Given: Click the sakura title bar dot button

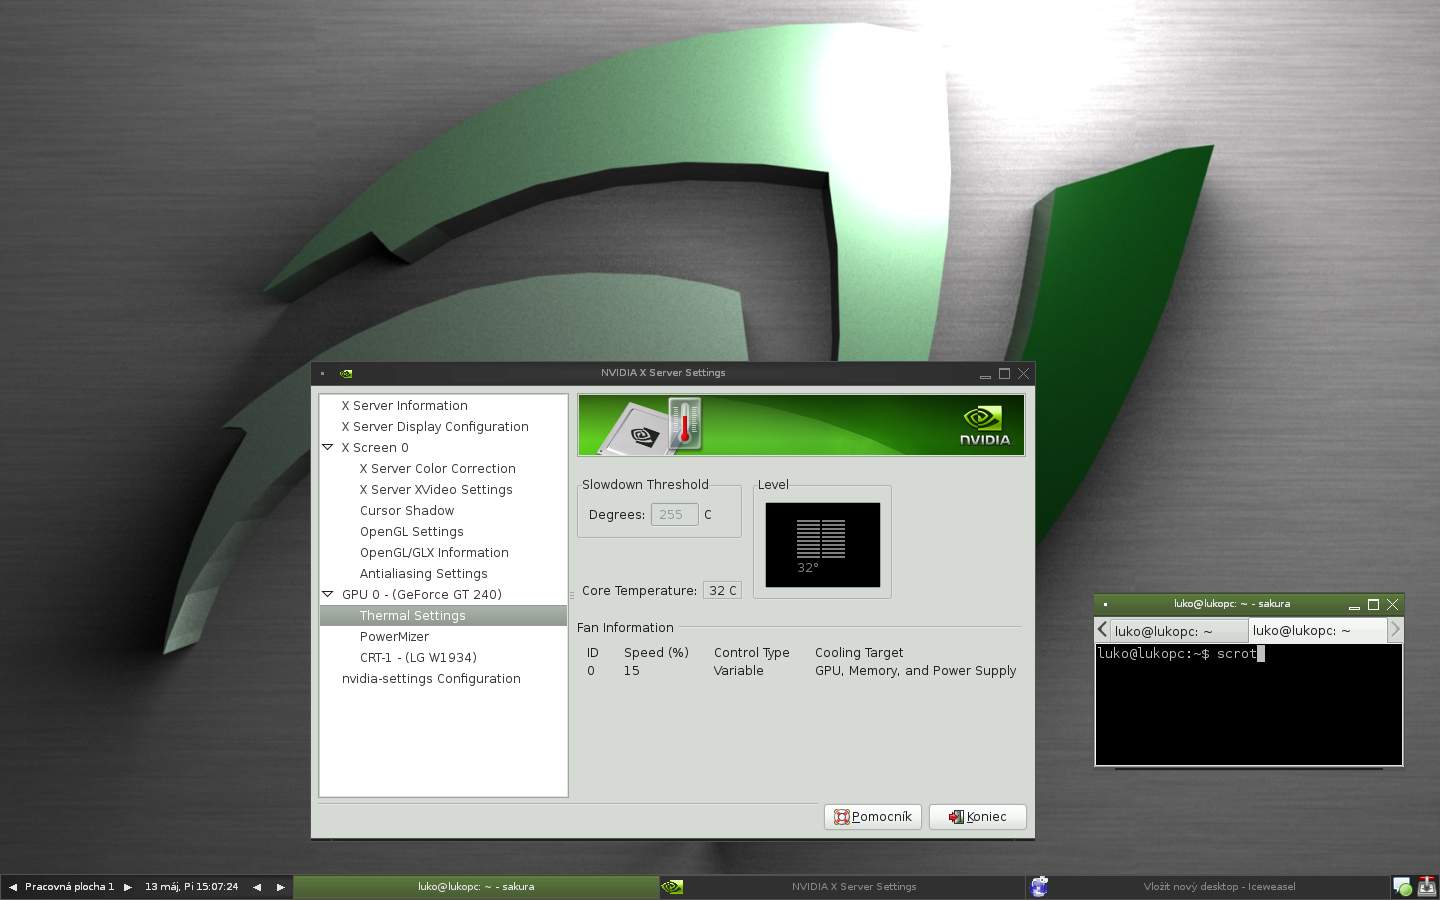Looking at the screenshot, I should coord(1105,605).
